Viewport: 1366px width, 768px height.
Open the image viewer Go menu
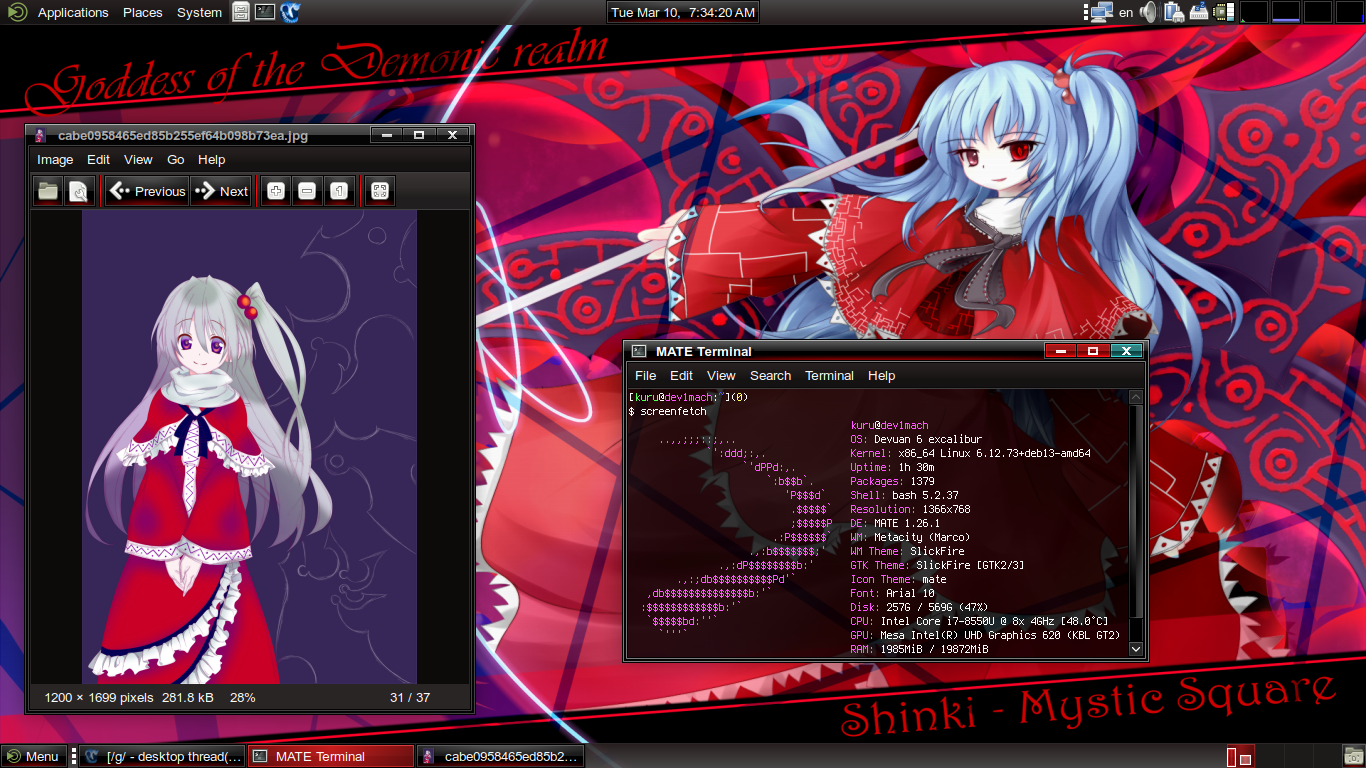[176, 159]
